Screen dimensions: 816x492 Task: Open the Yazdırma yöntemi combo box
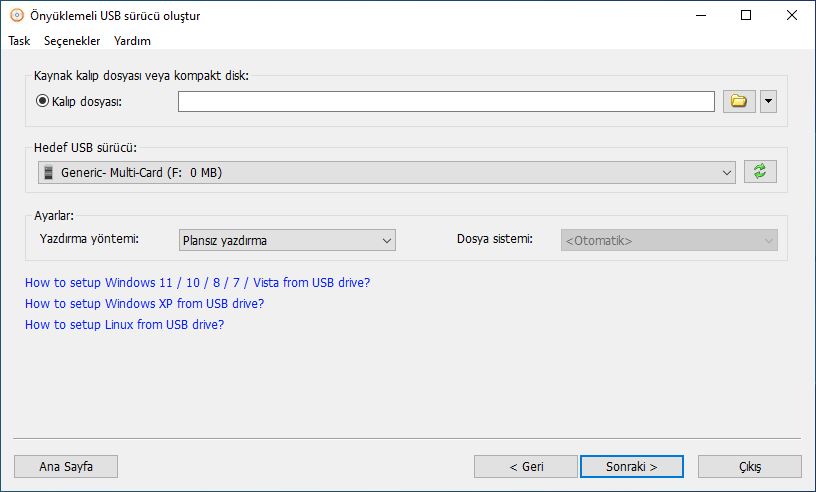[287, 240]
